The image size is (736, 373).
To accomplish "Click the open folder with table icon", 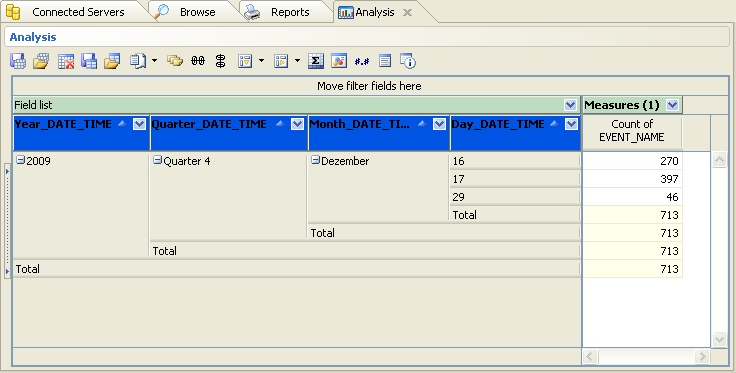I will point(112,61).
